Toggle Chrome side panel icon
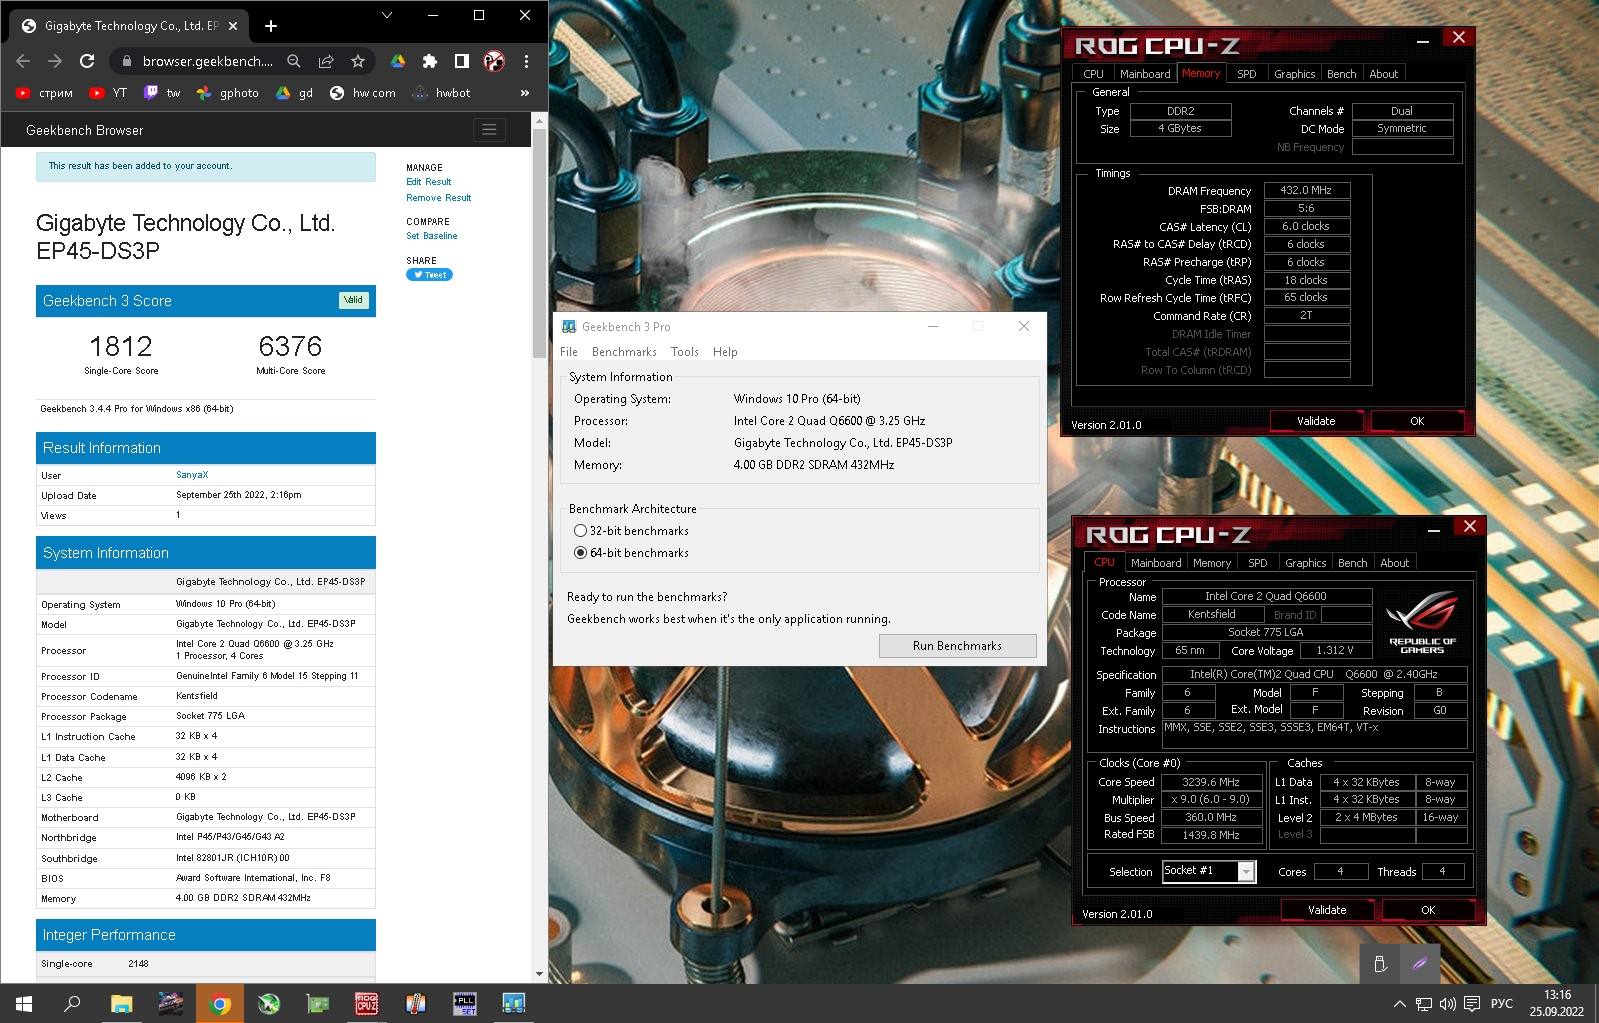The height and width of the screenshot is (1023, 1599). pyautogui.click(x=462, y=61)
